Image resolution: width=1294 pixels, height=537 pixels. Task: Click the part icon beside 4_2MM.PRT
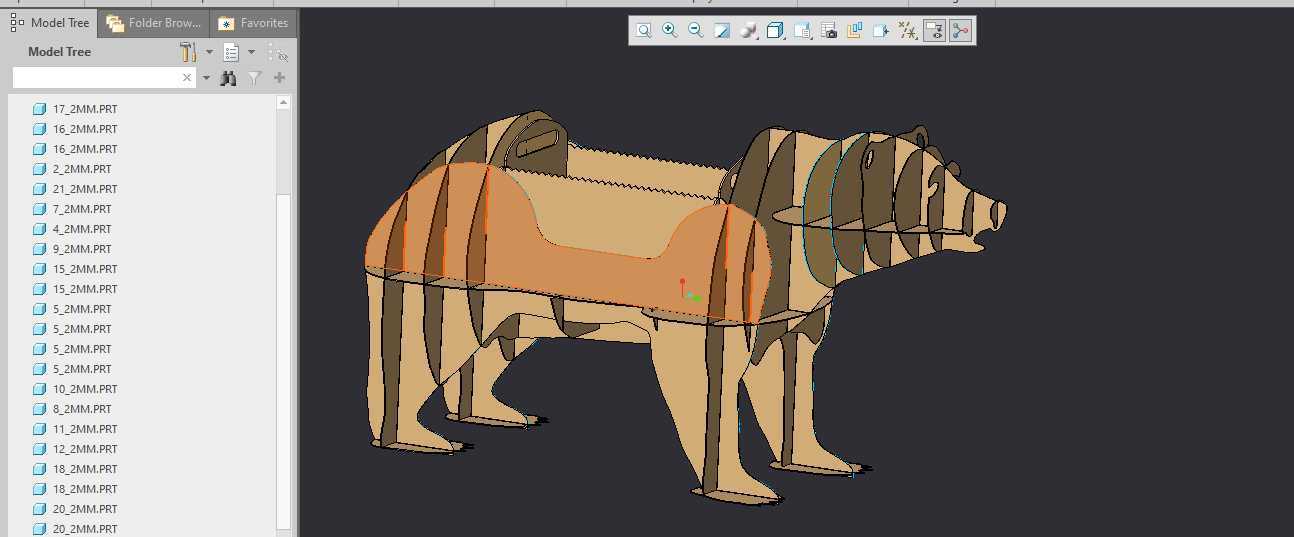pos(40,229)
